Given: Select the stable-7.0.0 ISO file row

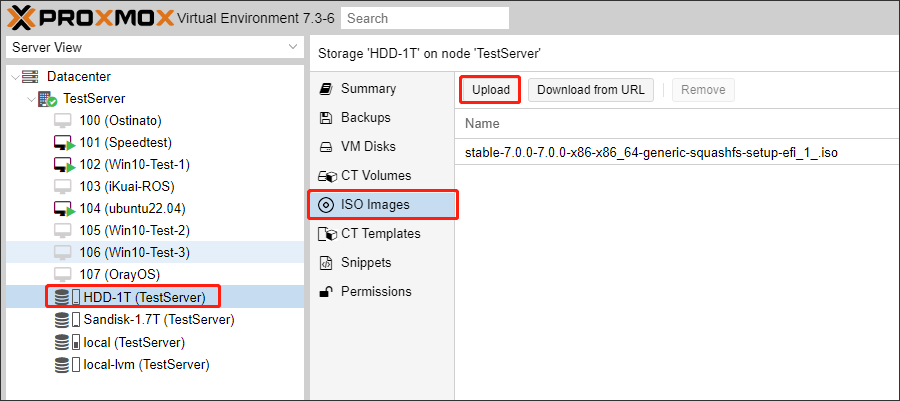Looking at the screenshot, I should 677,153.
